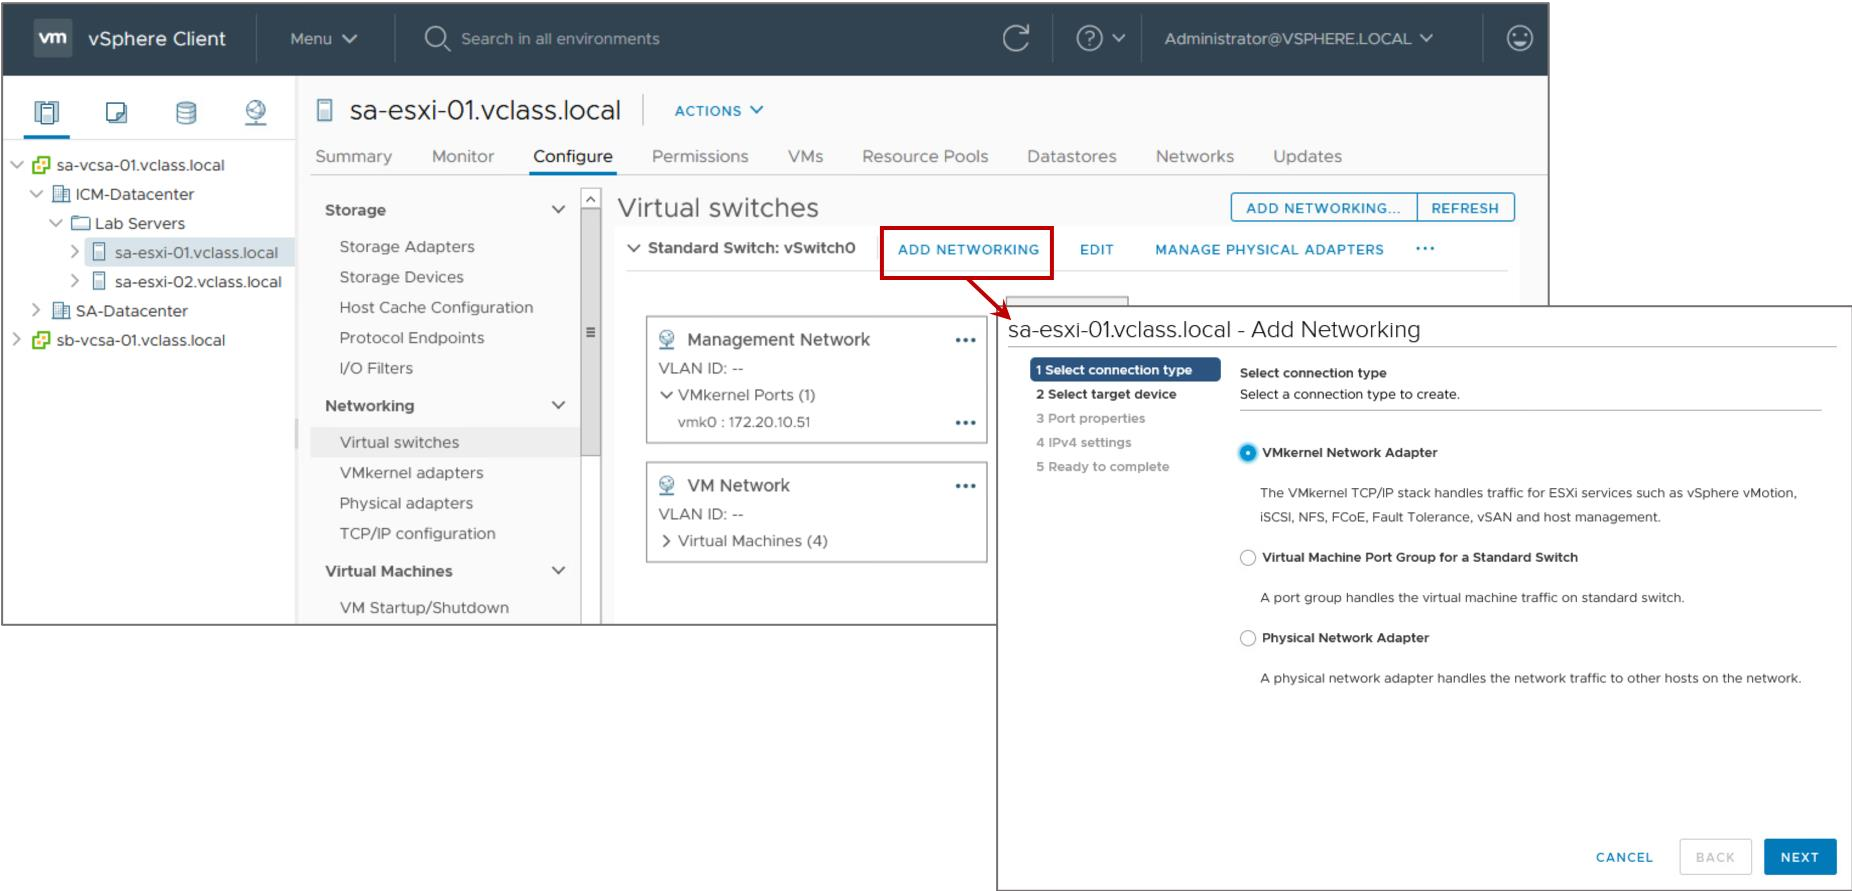This screenshot has height=891, width=1852.
Task: Collapse the VMkernel Ports (1) list
Action: 666,395
